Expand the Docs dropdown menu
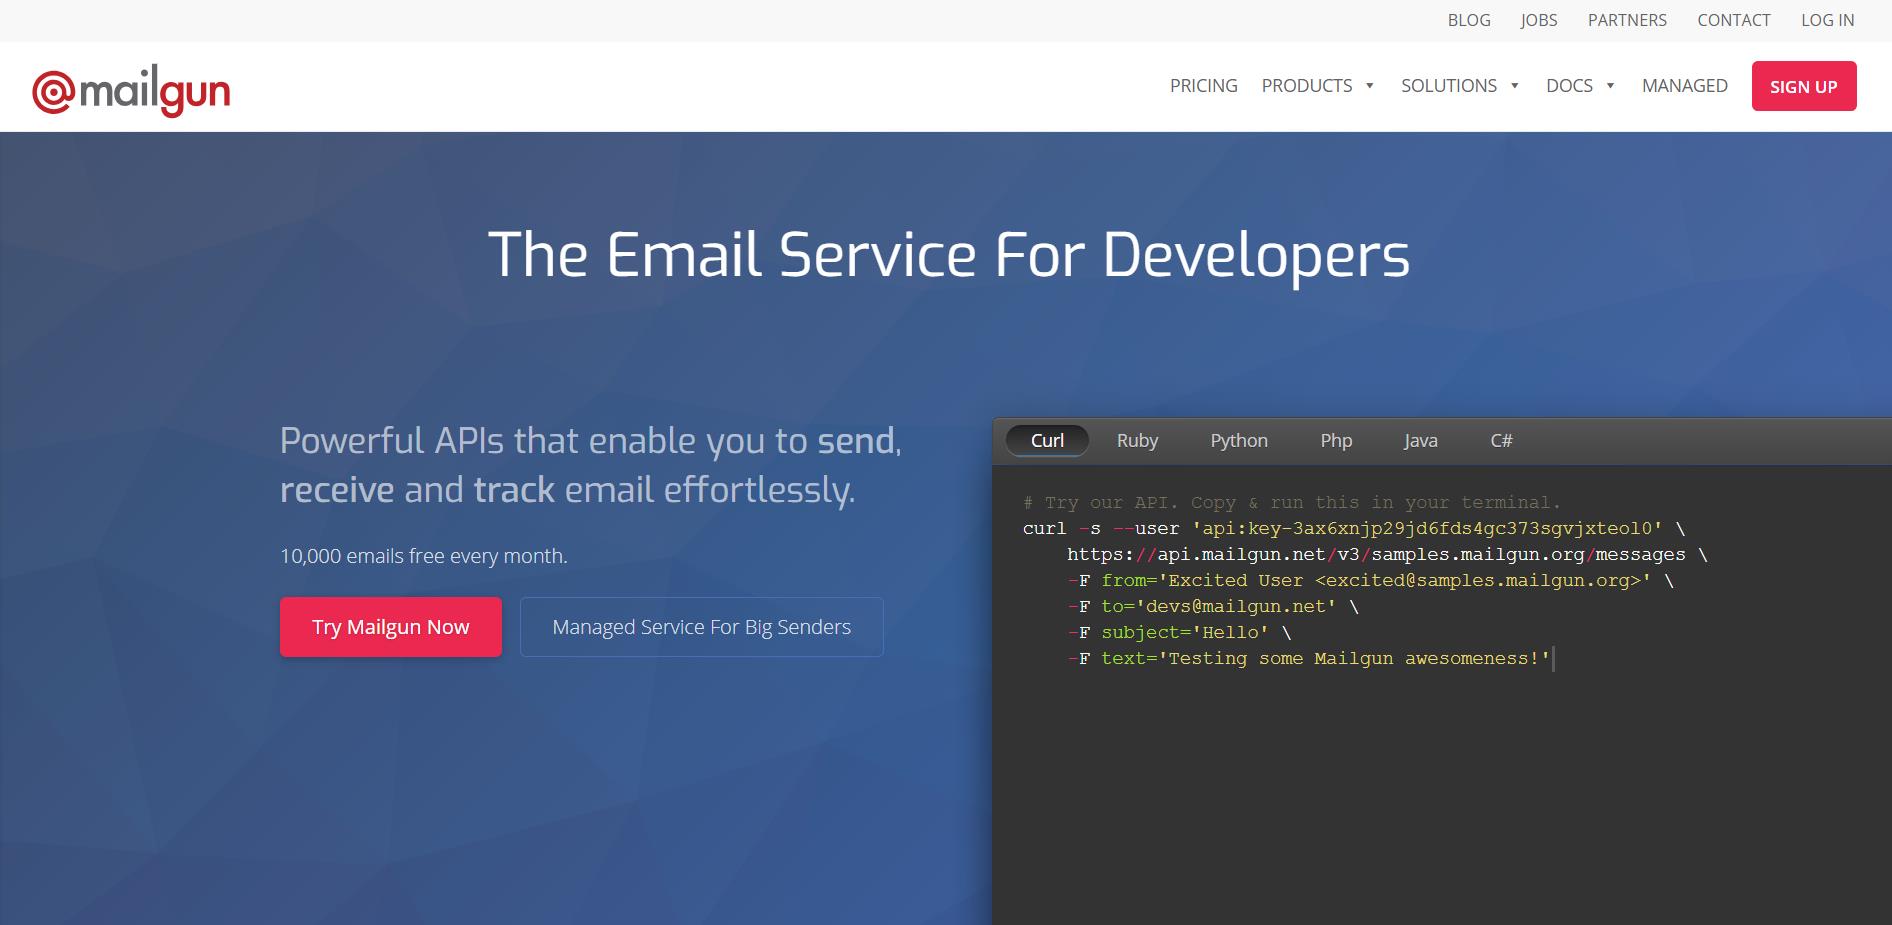This screenshot has height=925, width=1892. pyautogui.click(x=1580, y=86)
